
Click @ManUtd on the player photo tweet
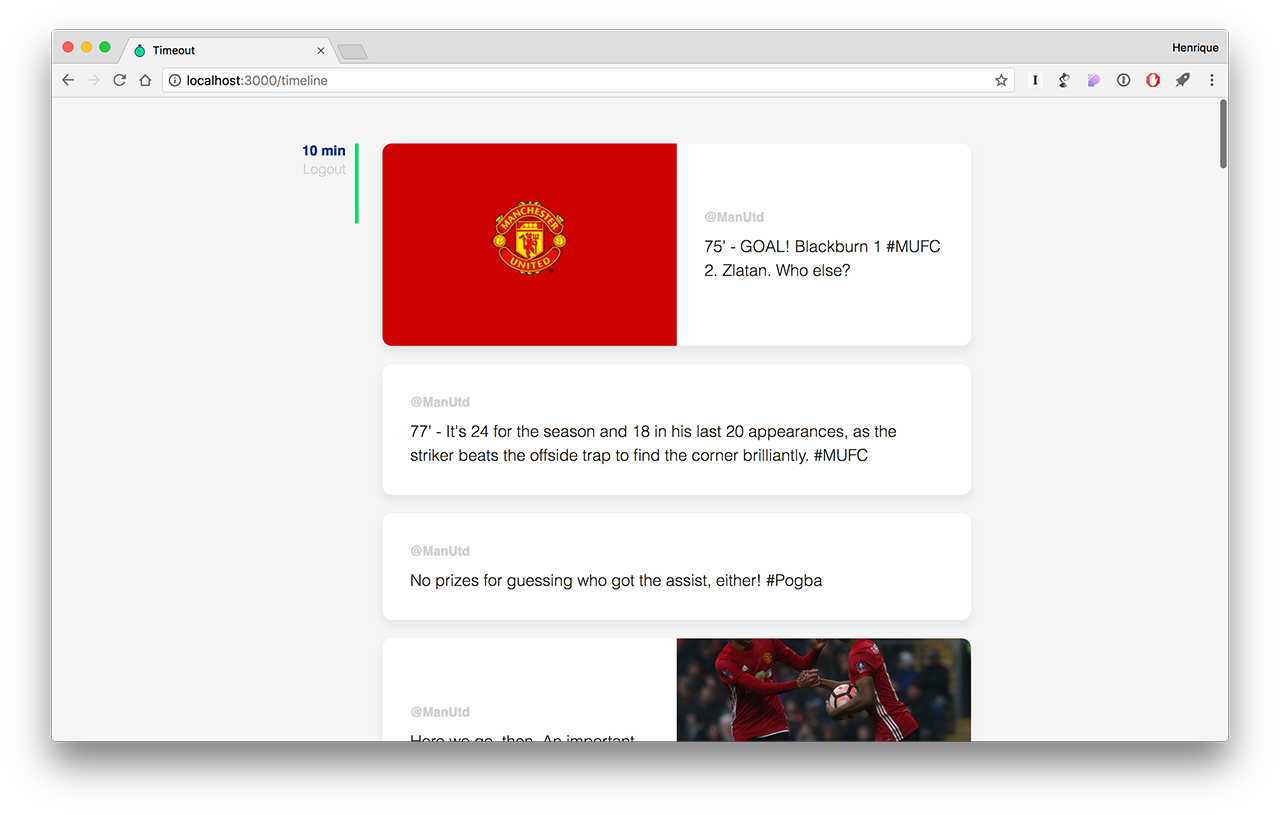click(440, 712)
